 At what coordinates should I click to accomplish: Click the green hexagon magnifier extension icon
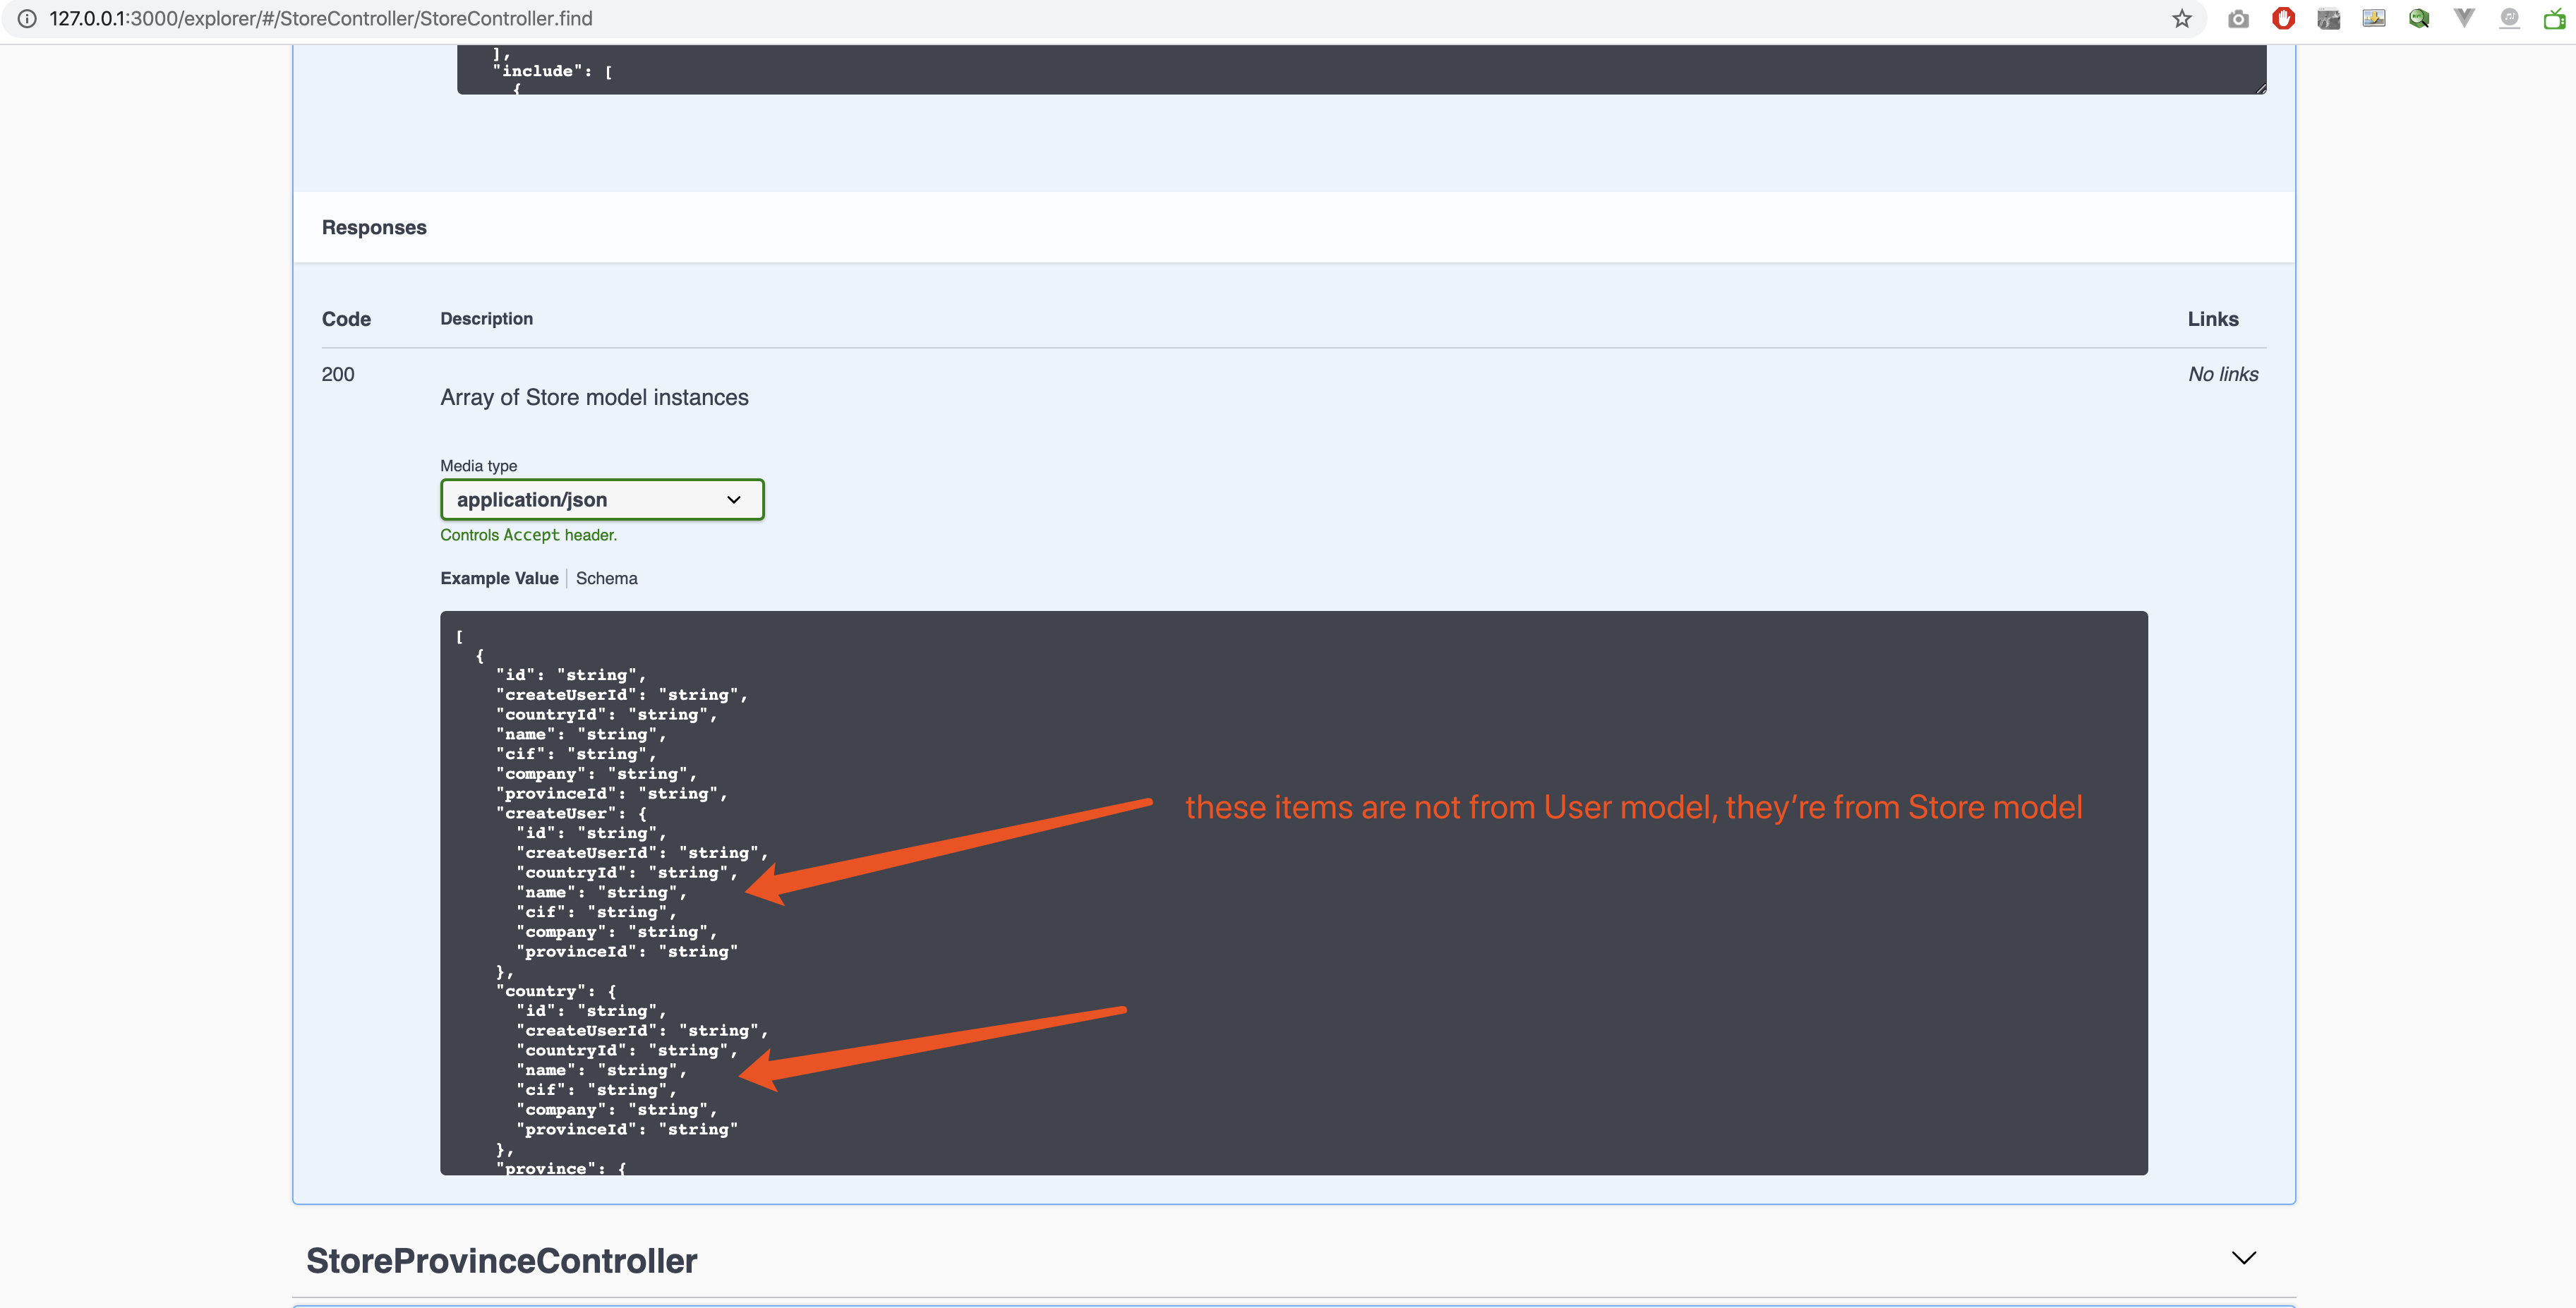[2418, 19]
